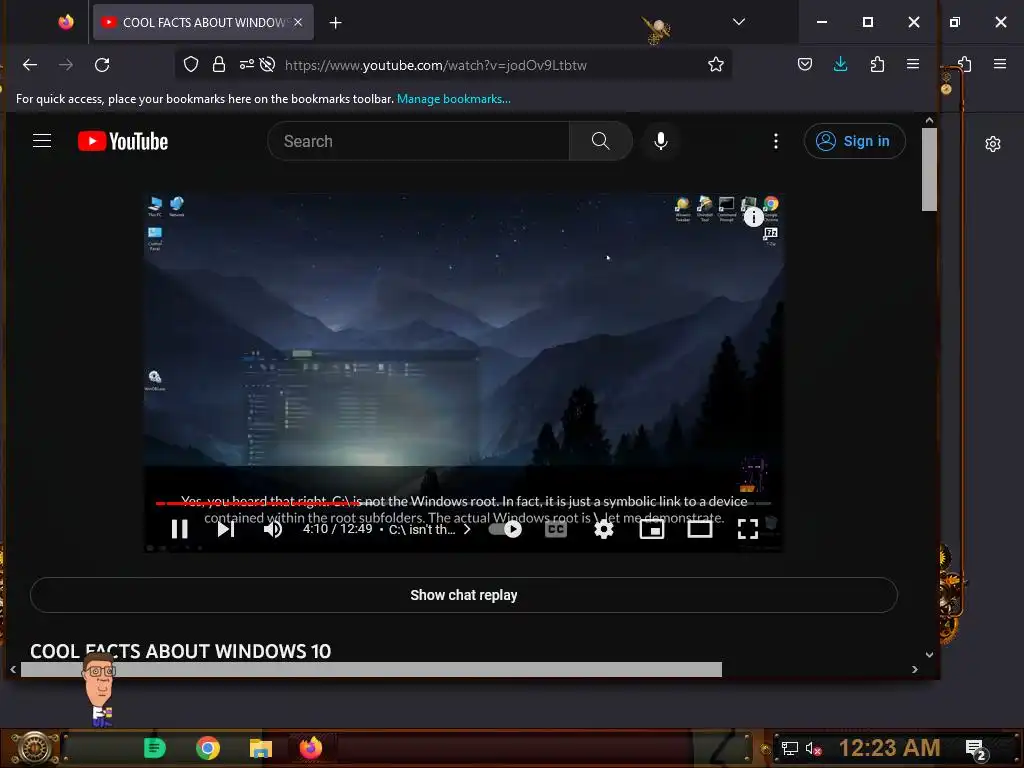
Task: Open the Start button on the taskbar
Action: click(34, 748)
